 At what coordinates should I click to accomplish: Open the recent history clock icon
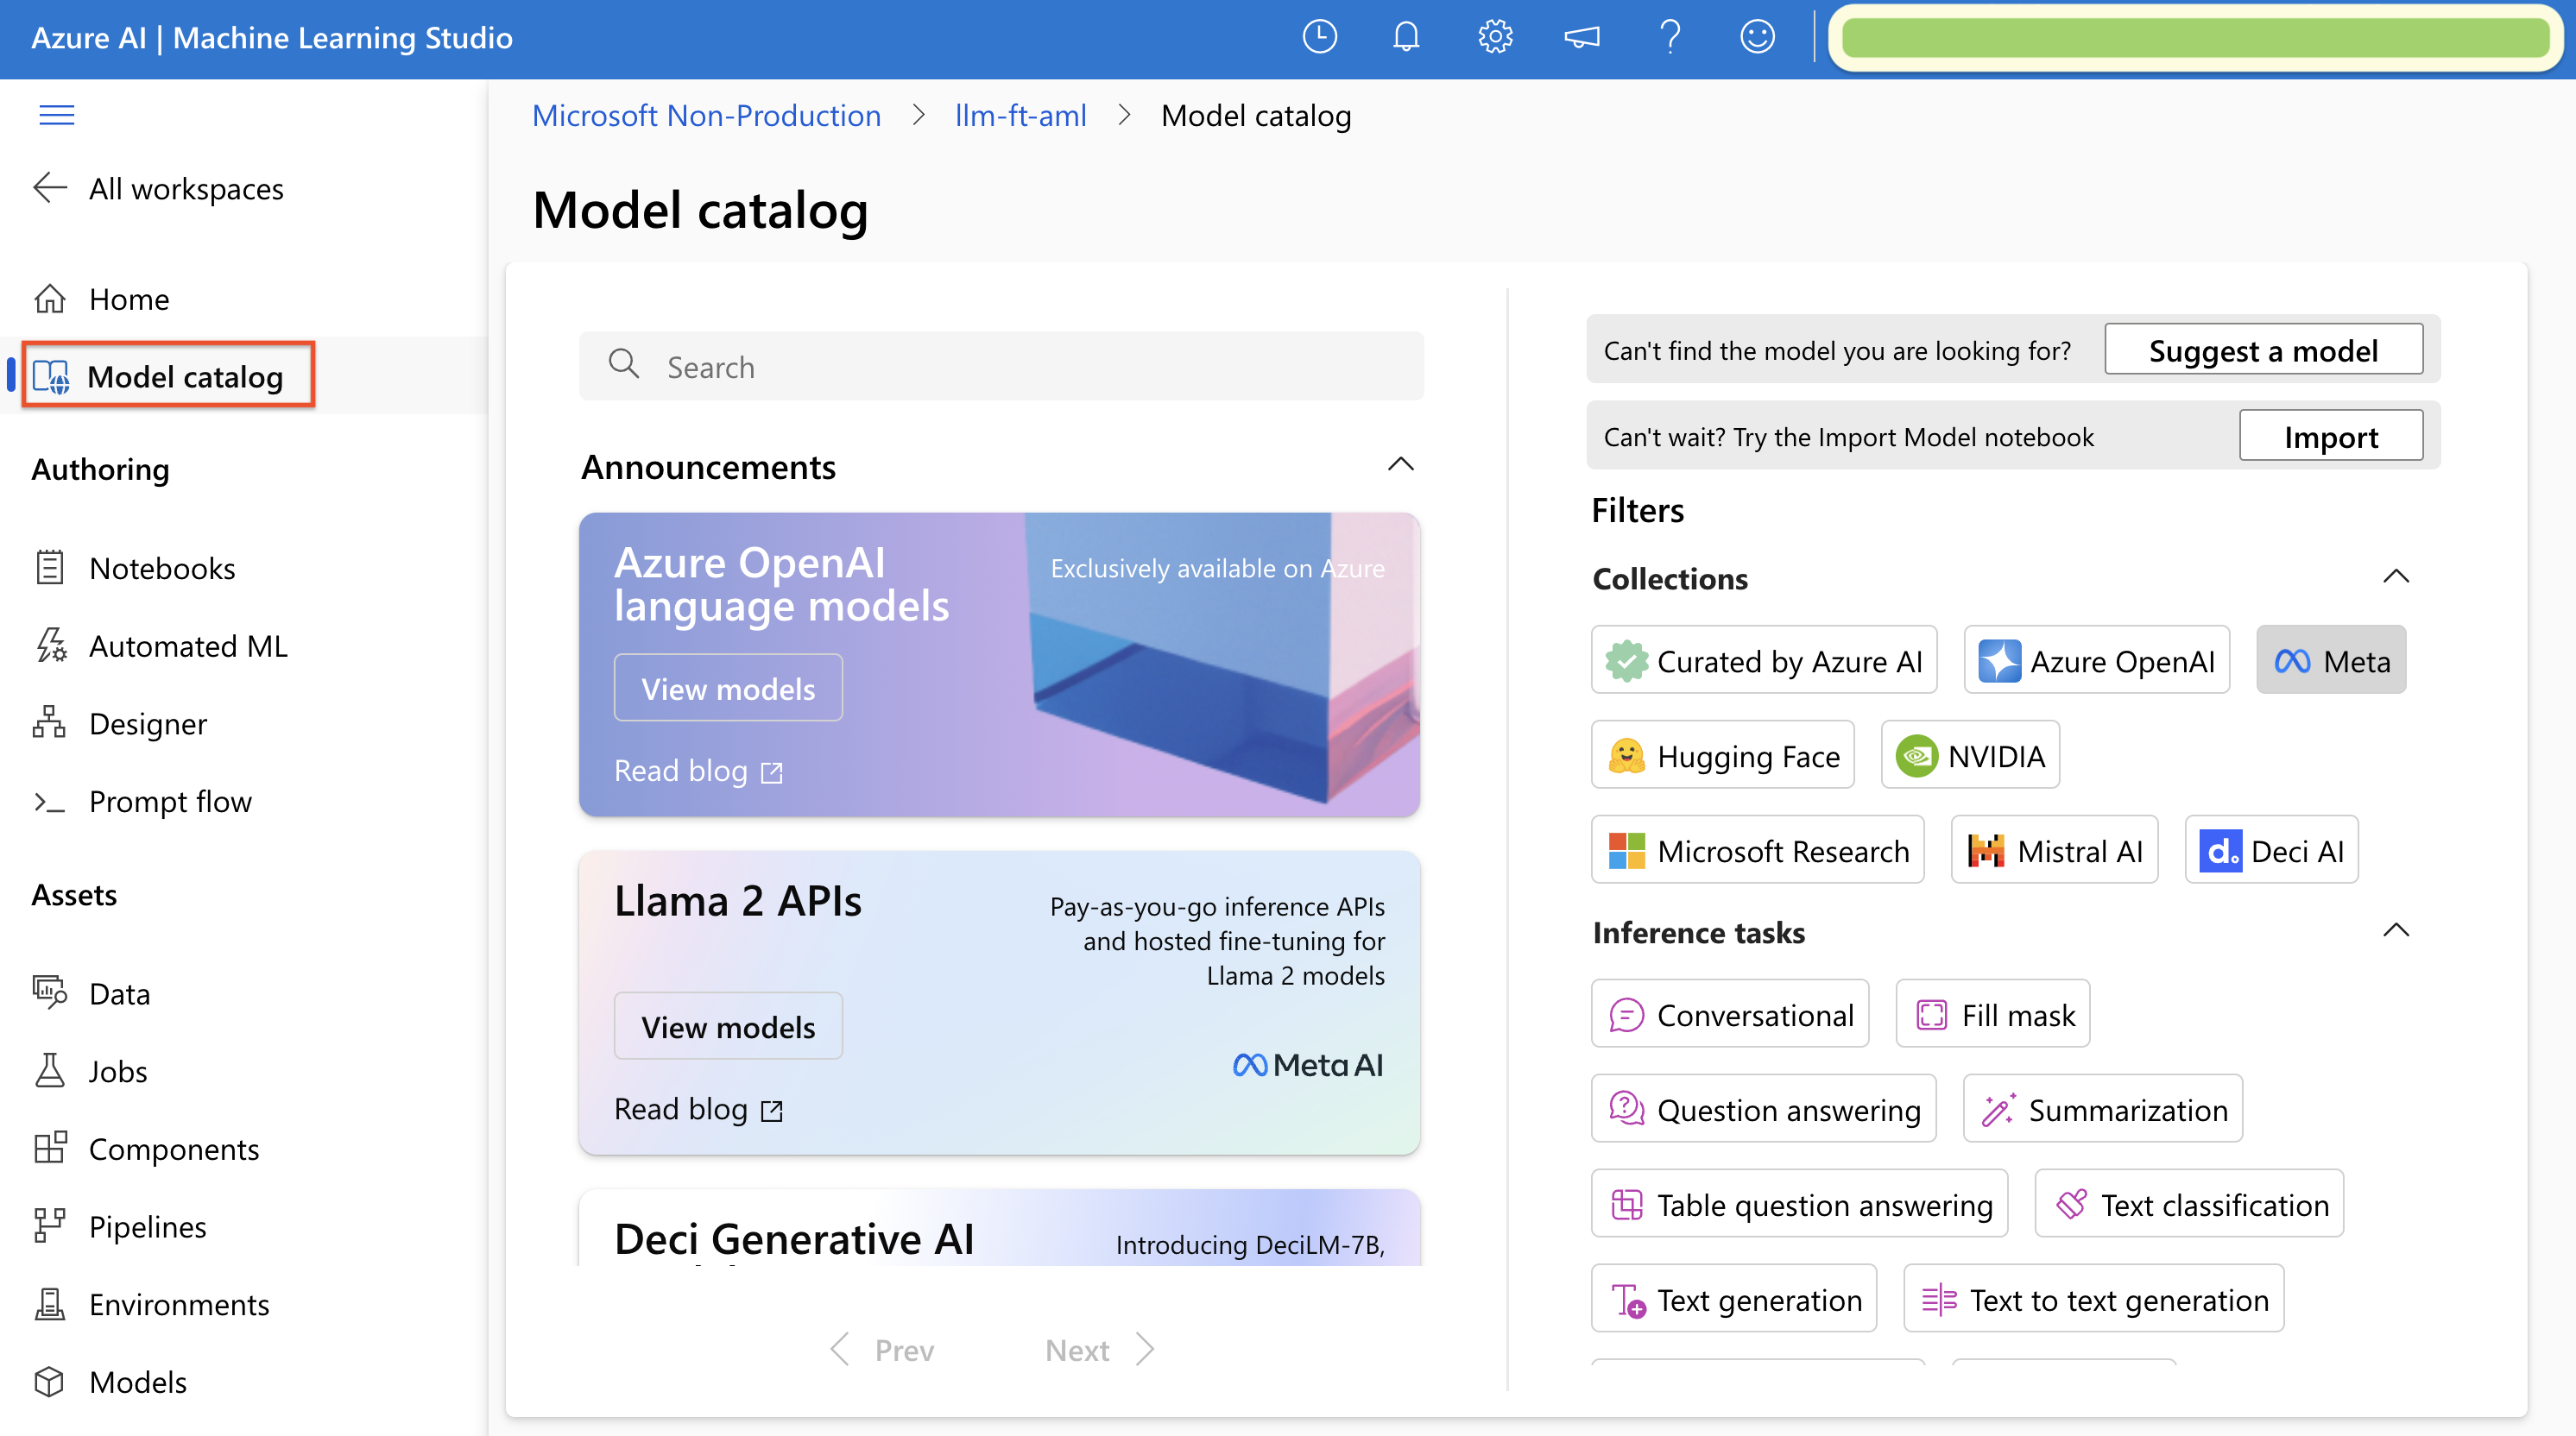coord(1319,37)
